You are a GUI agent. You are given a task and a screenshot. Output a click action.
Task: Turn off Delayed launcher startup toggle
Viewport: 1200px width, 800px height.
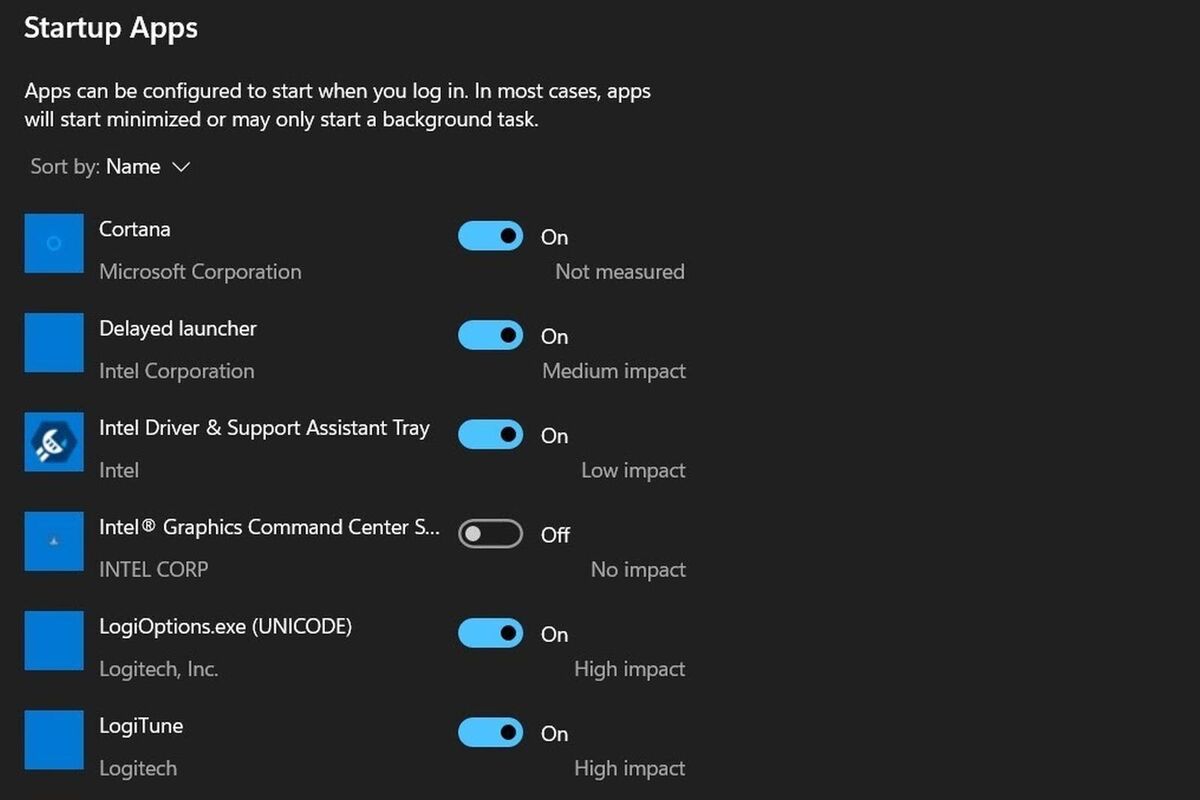pos(490,335)
